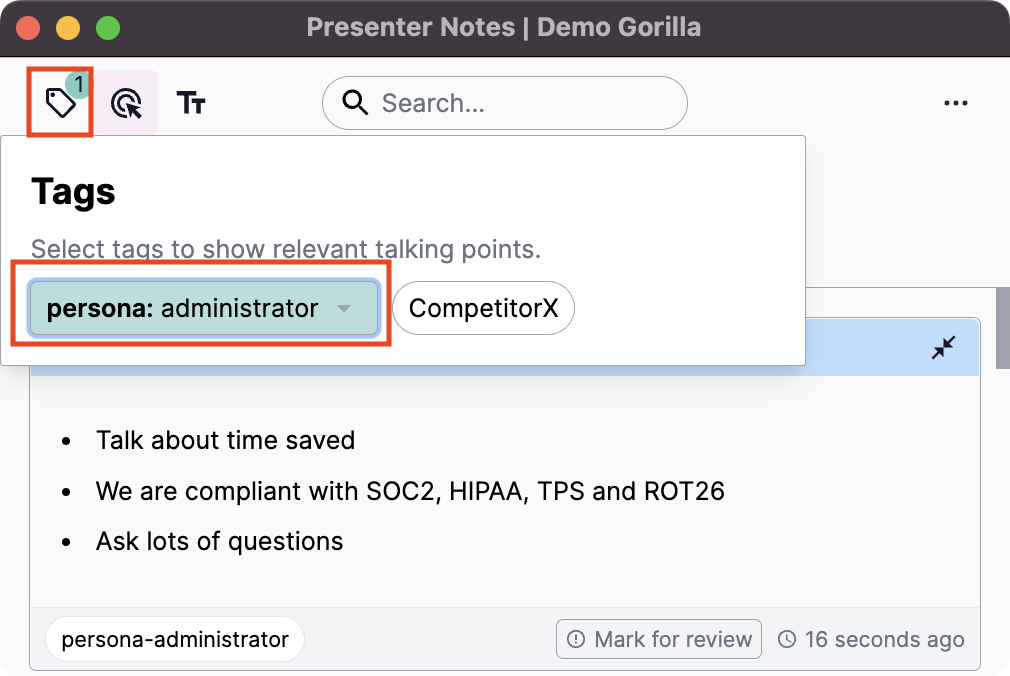Screen dimensions: 1010x676
Task: Click the vertical scrollbar on the right
Action: coord(1002,330)
